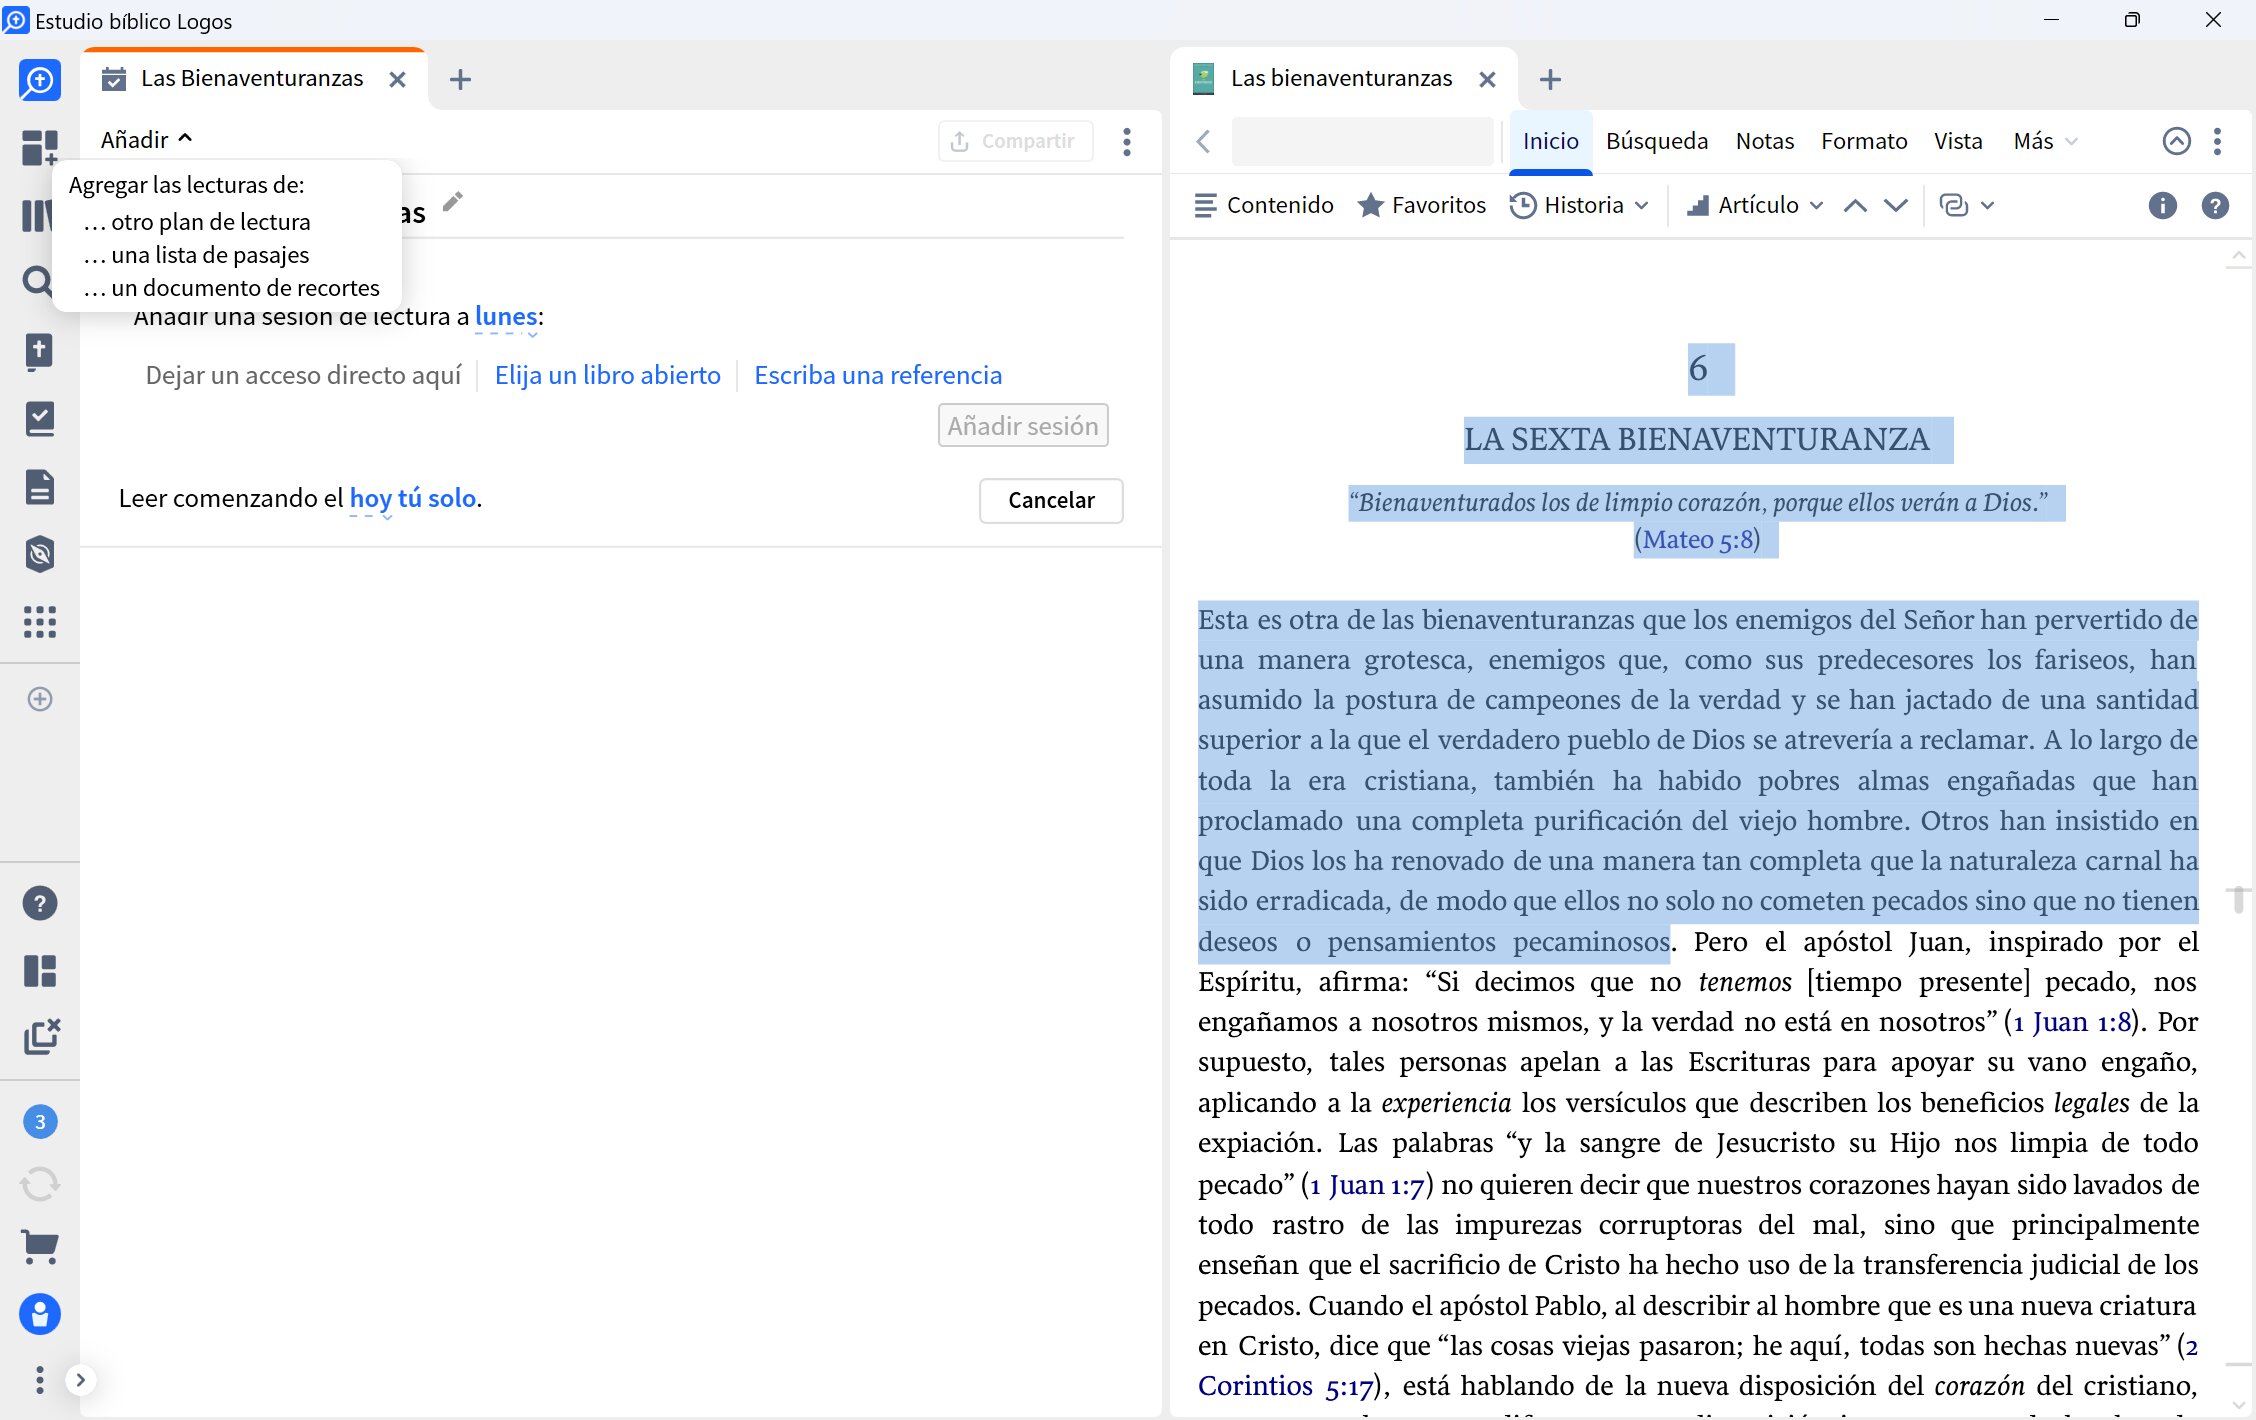This screenshot has width=2256, height=1420.
Task: Click the Cancelar button
Action: 1051,500
